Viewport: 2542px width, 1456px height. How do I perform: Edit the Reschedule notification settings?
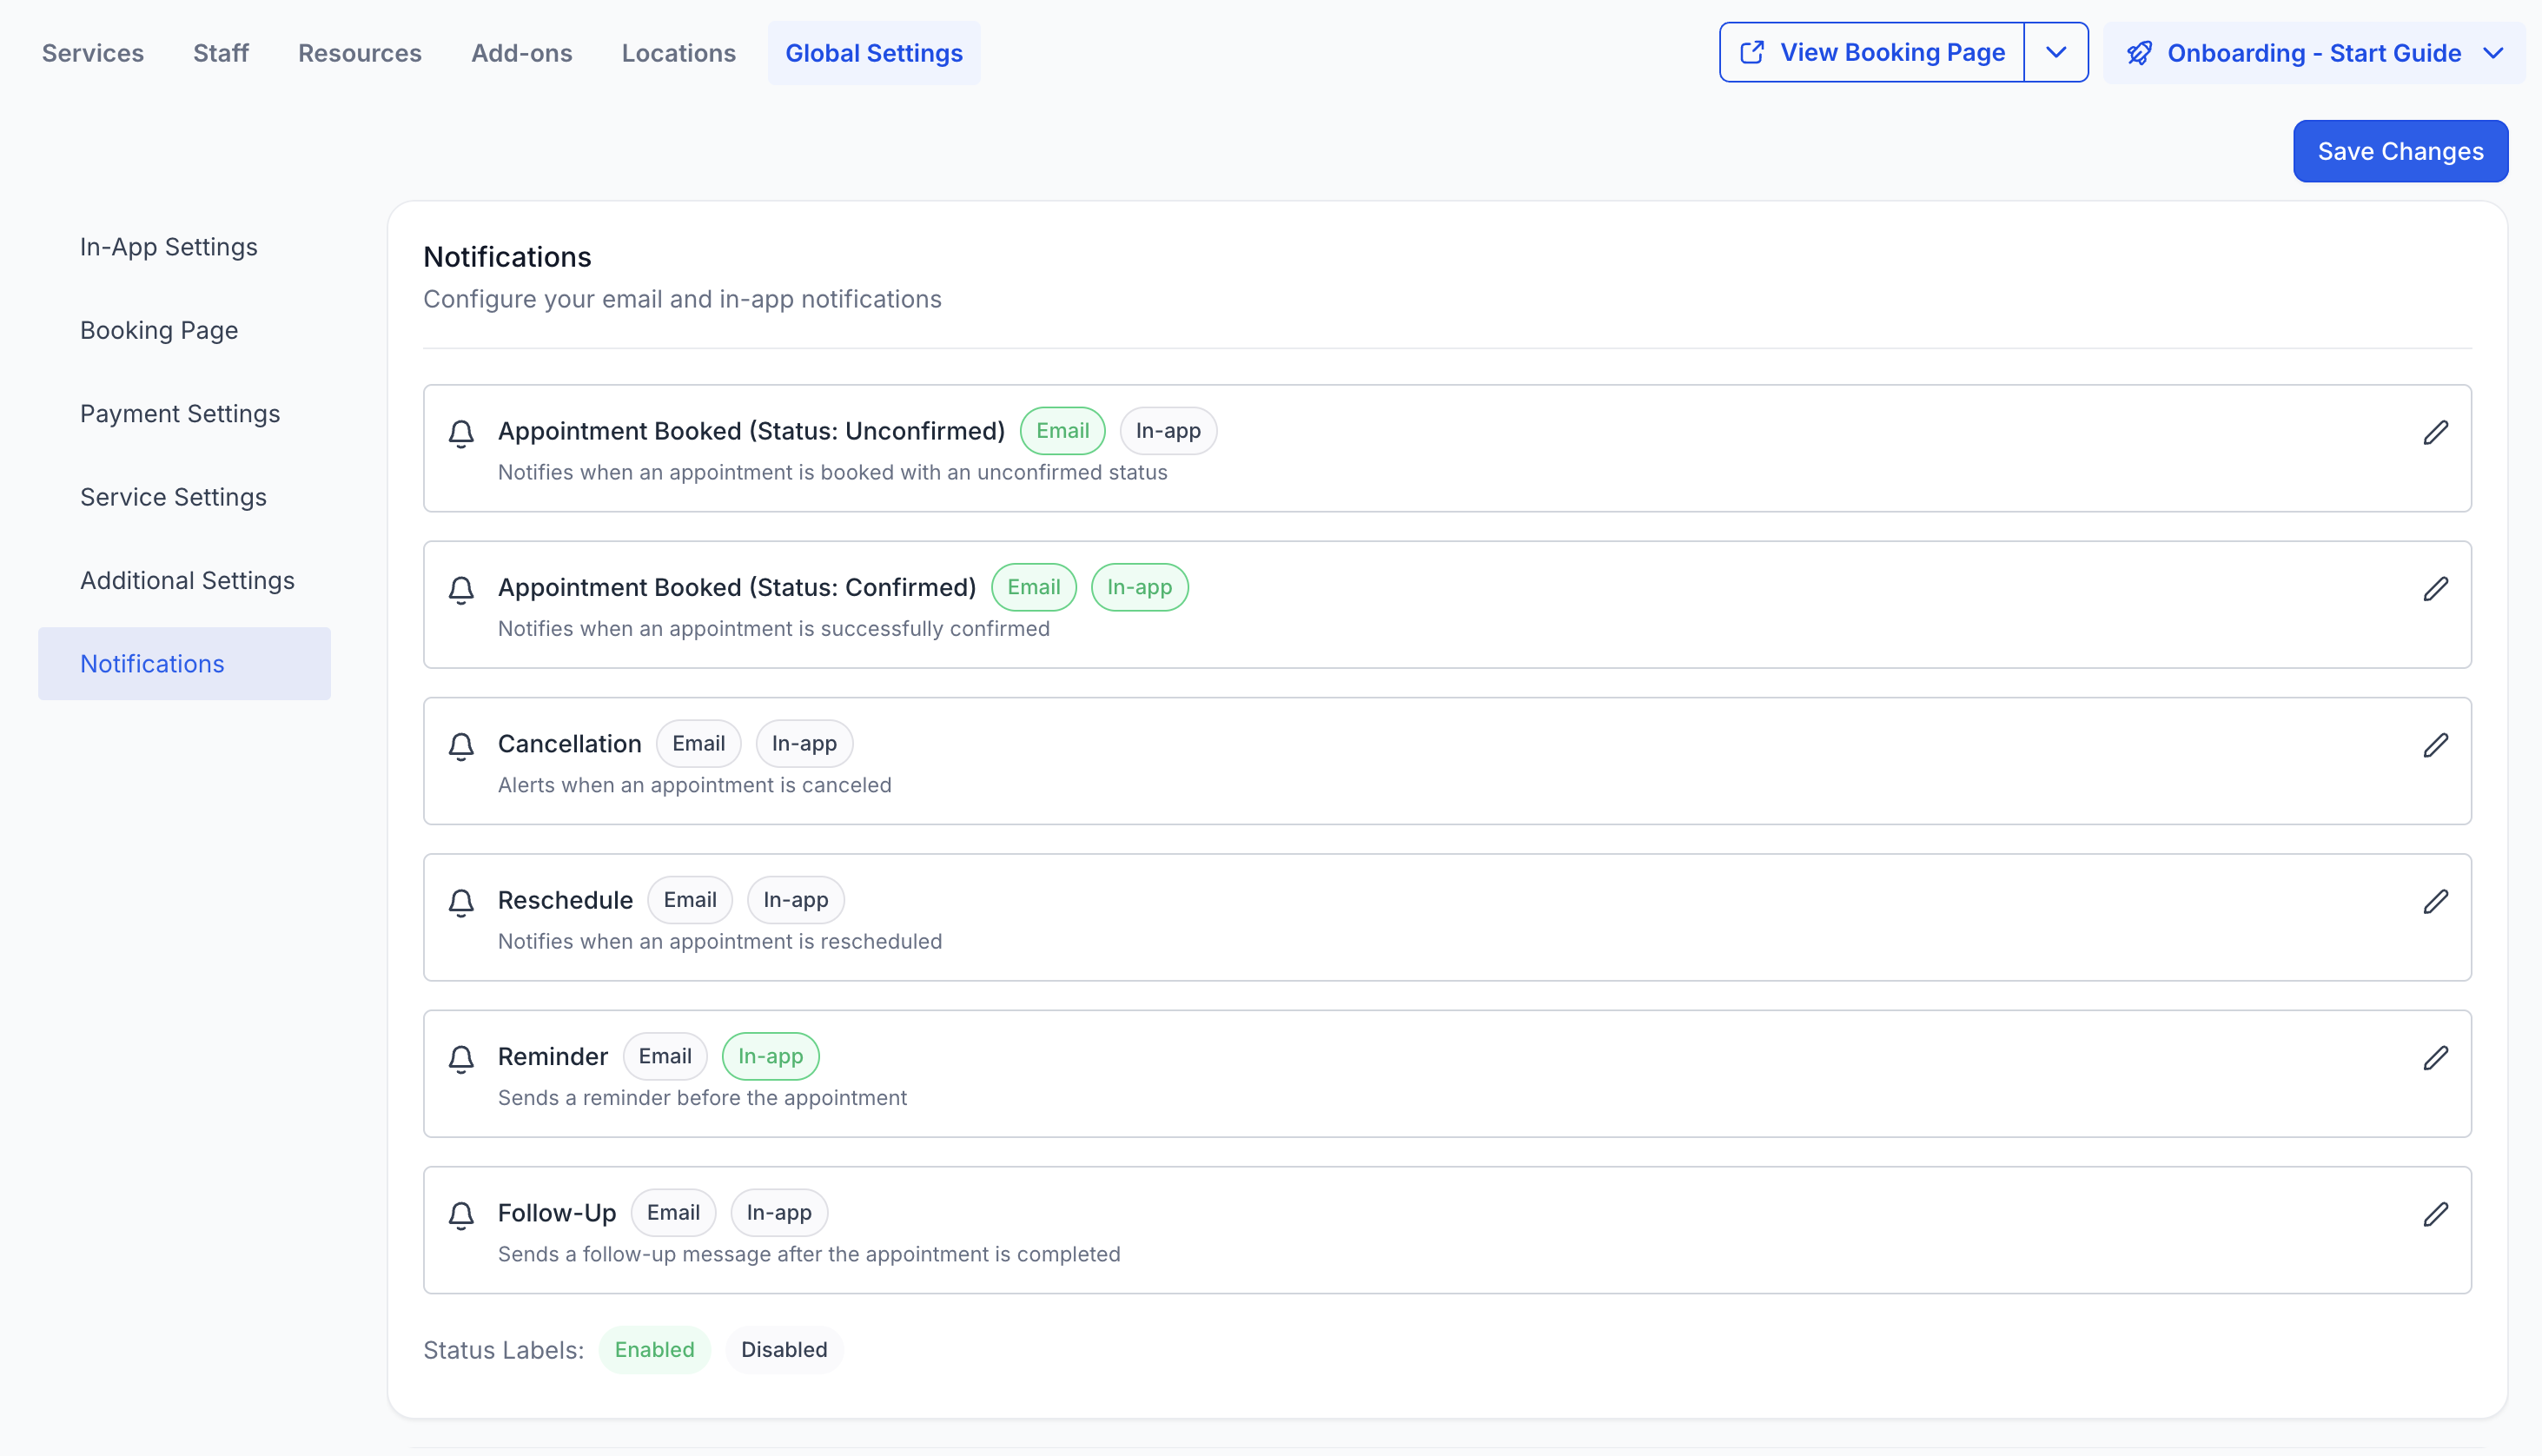pos(2435,901)
